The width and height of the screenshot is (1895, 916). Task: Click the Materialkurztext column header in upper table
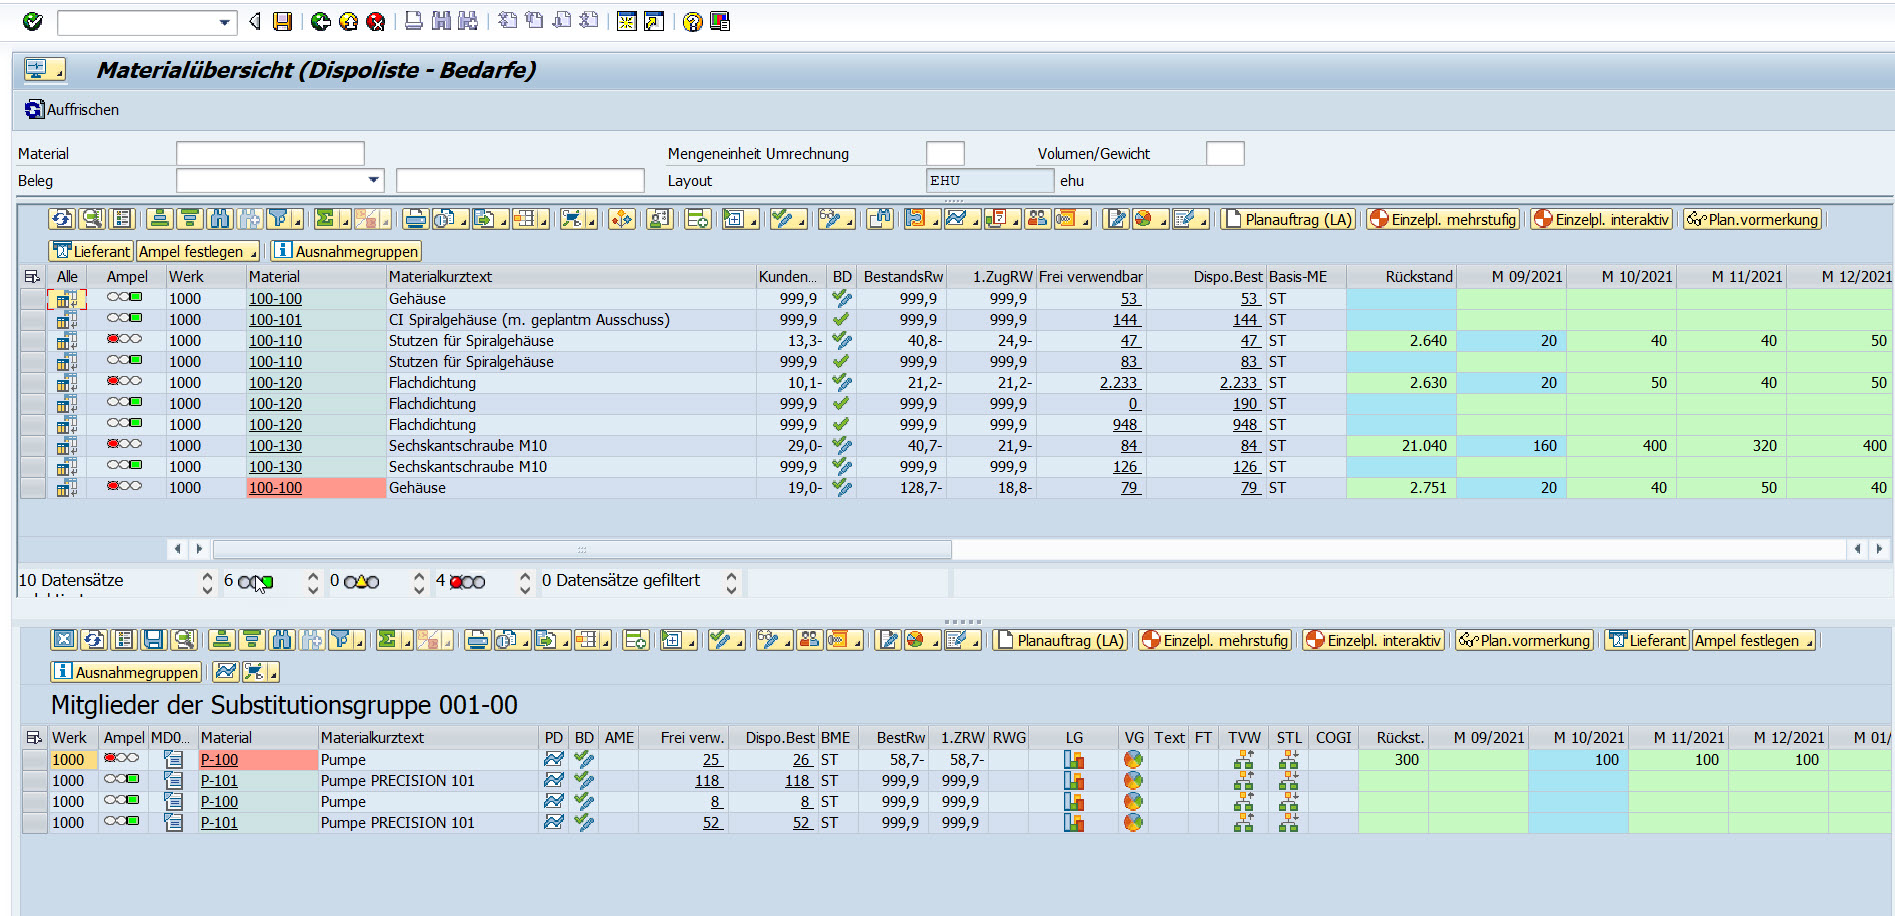click(440, 277)
